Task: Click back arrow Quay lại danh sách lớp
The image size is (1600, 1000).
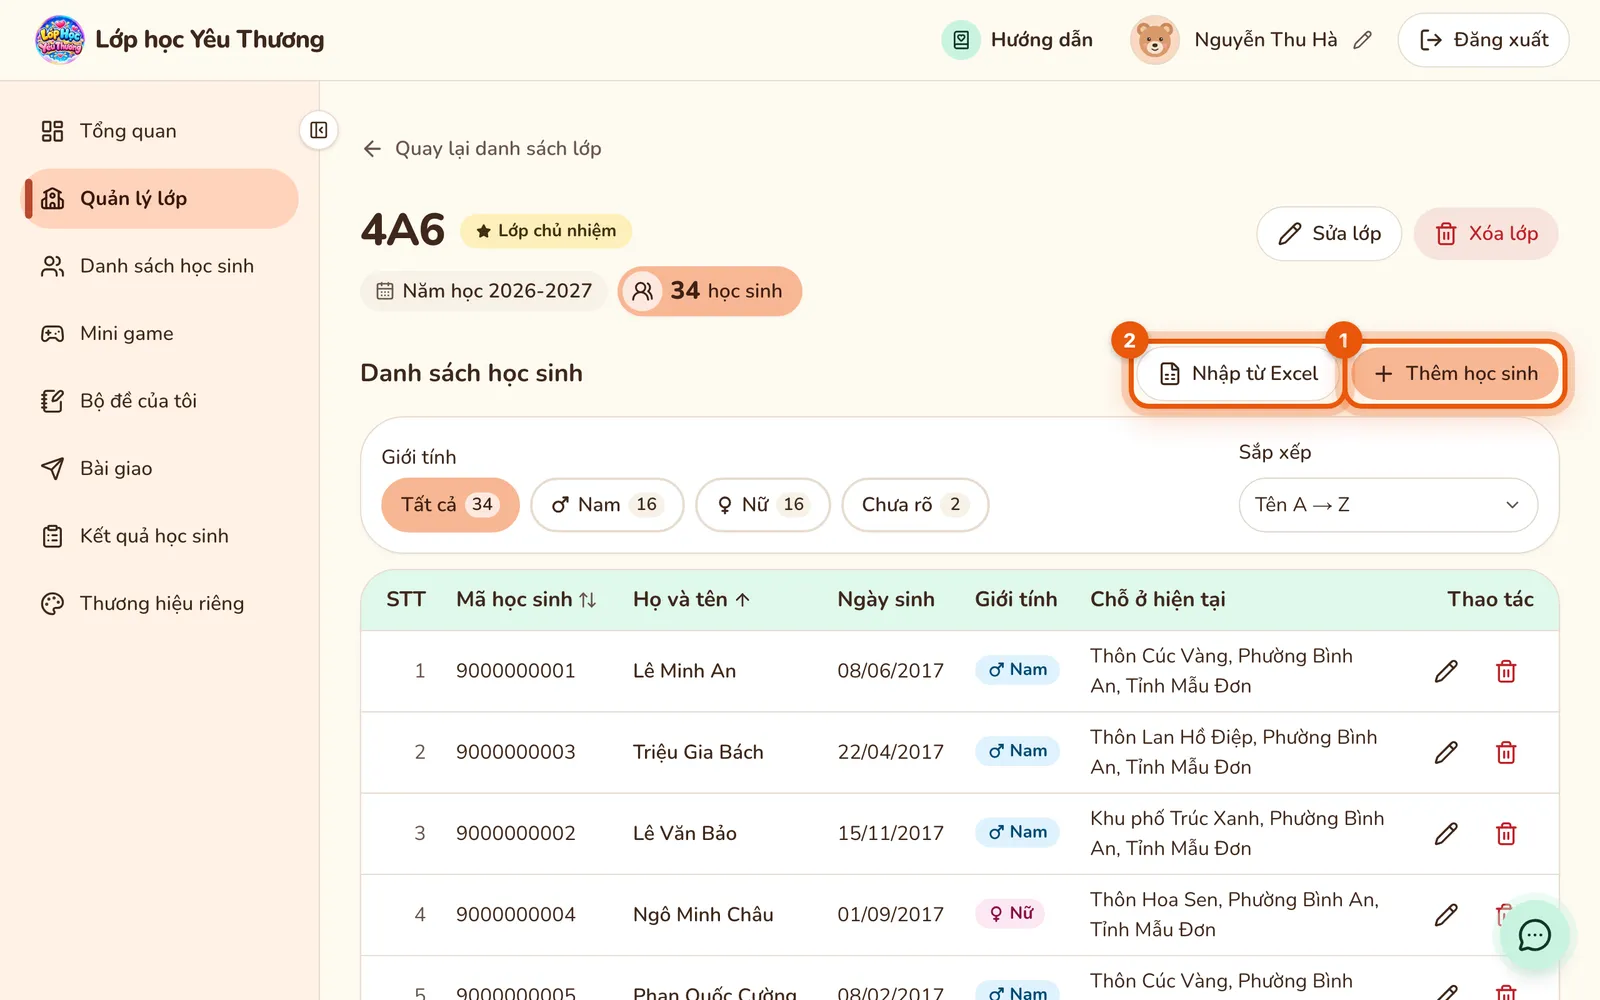Action: (x=372, y=149)
